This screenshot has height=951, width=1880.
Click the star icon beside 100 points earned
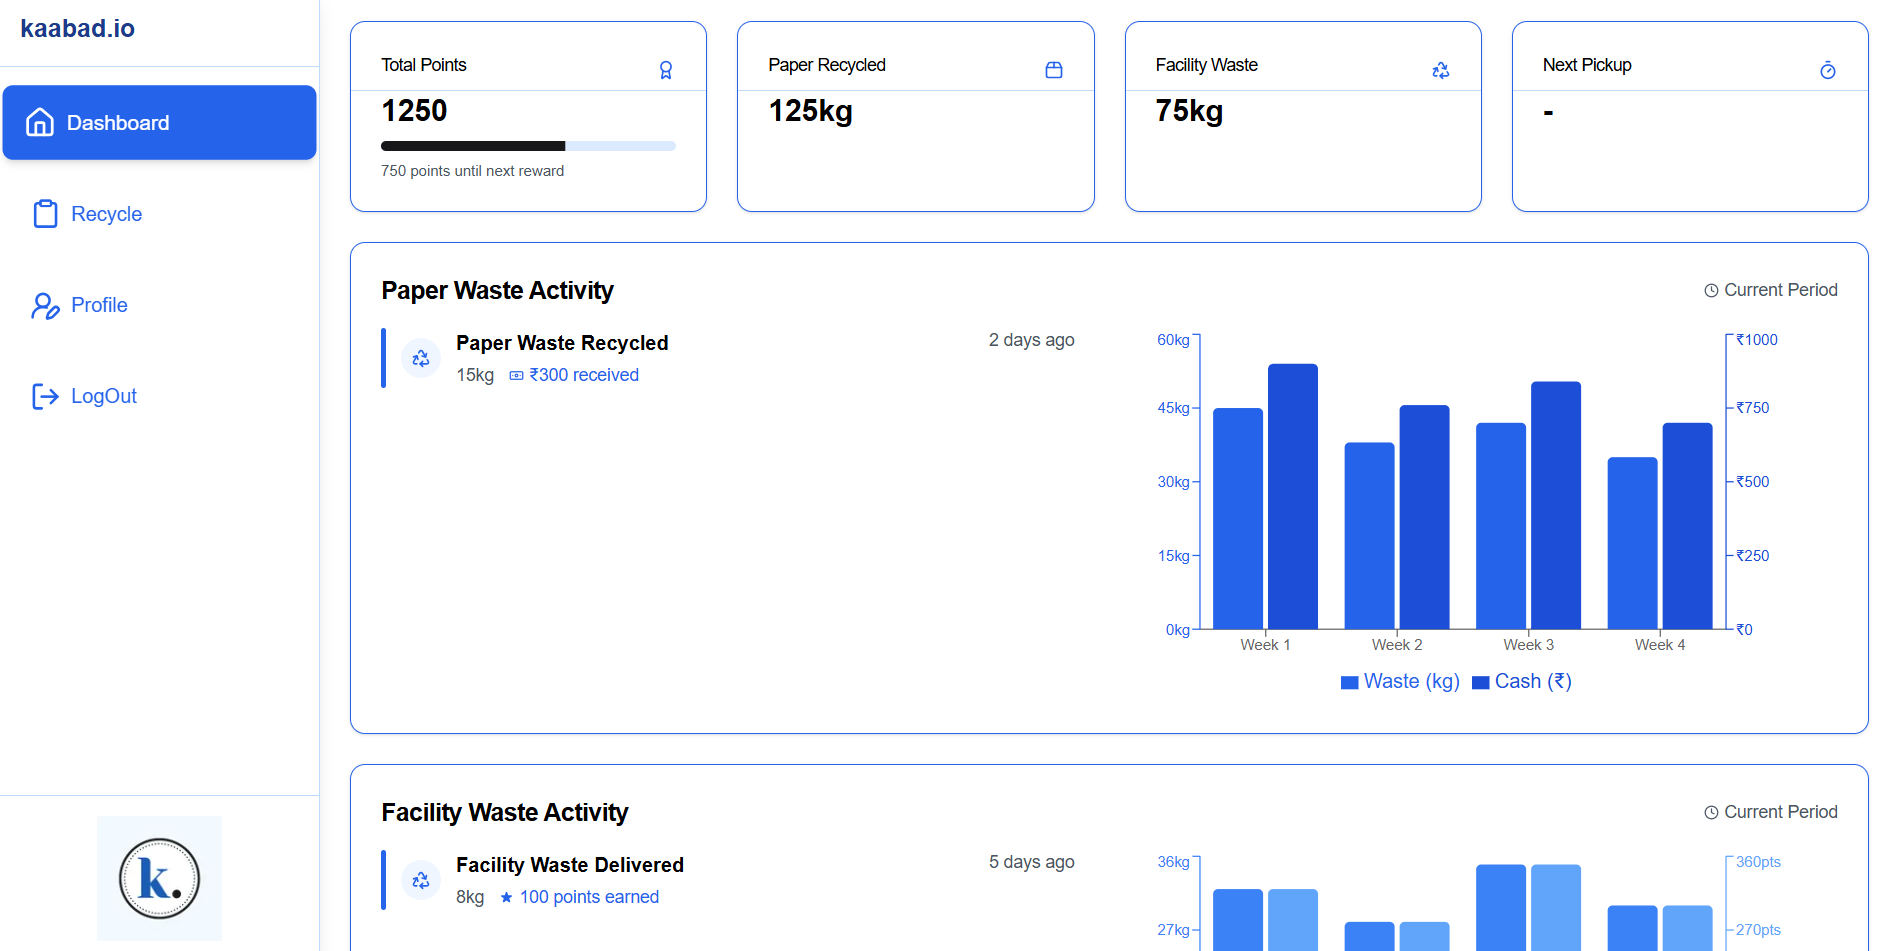(507, 897)
